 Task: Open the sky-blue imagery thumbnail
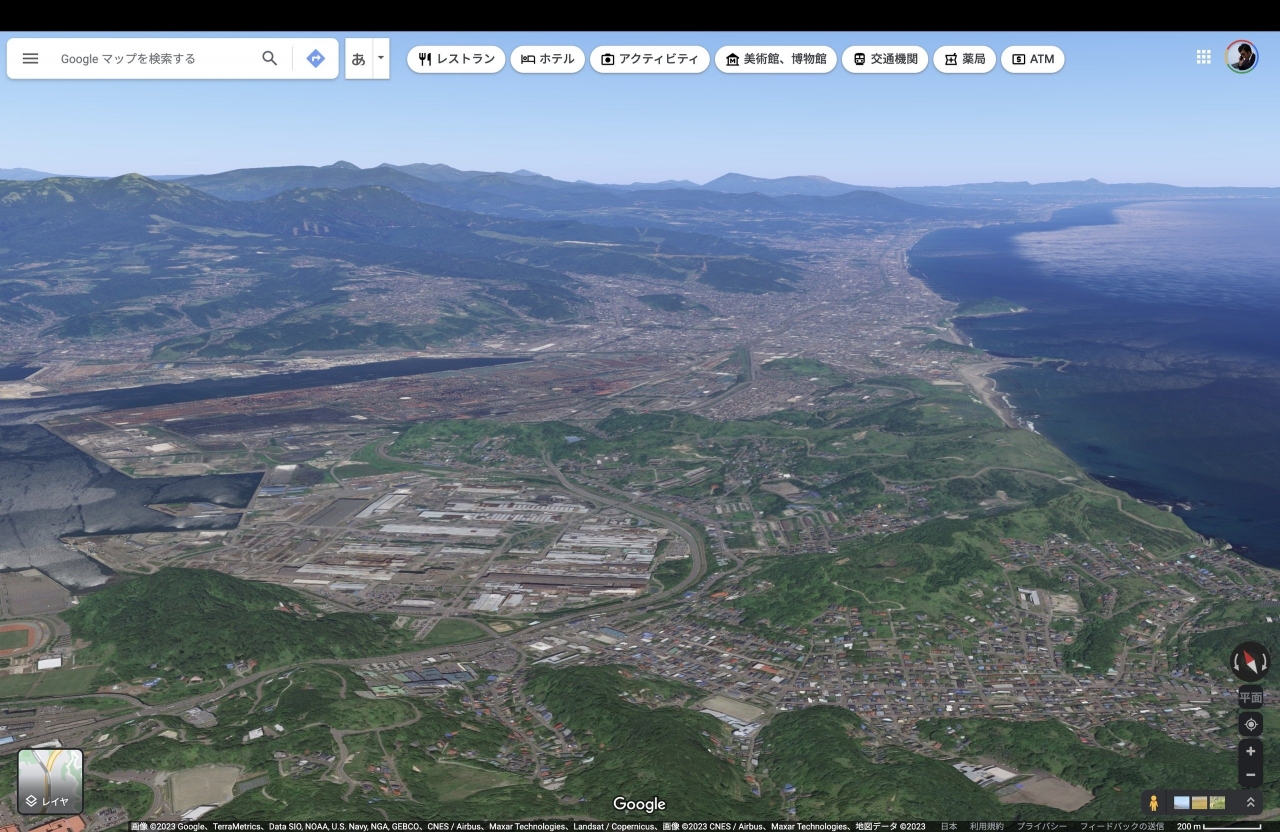pos(1182,802)
